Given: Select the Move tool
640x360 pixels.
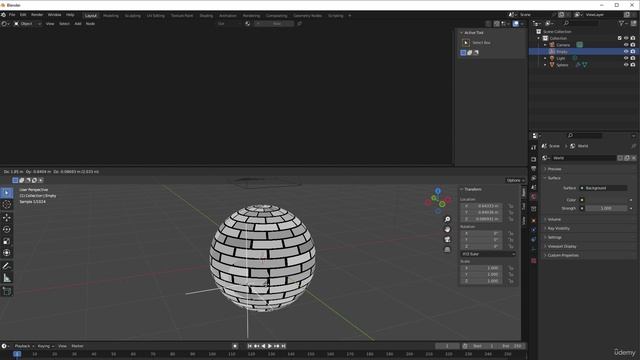Looking at the screenshot, I should (x=7, y=217).
